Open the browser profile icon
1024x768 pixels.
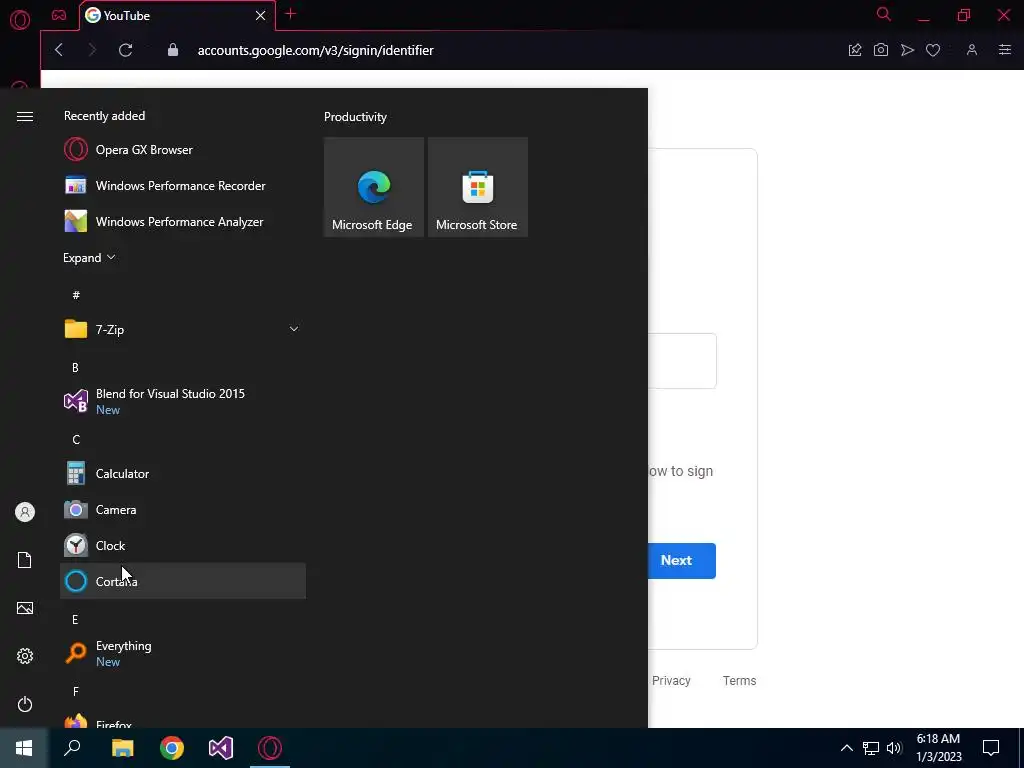[972, 50]
